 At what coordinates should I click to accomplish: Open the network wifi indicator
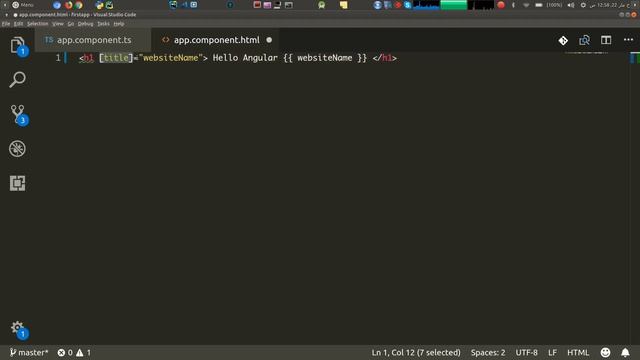click(526, 5)
